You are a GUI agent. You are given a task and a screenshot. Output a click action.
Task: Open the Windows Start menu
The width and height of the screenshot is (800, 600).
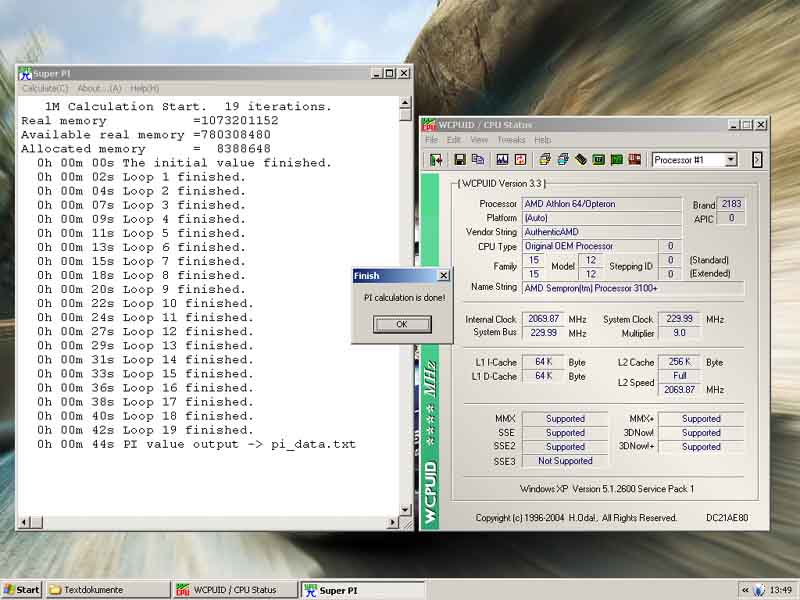[21, 590]
